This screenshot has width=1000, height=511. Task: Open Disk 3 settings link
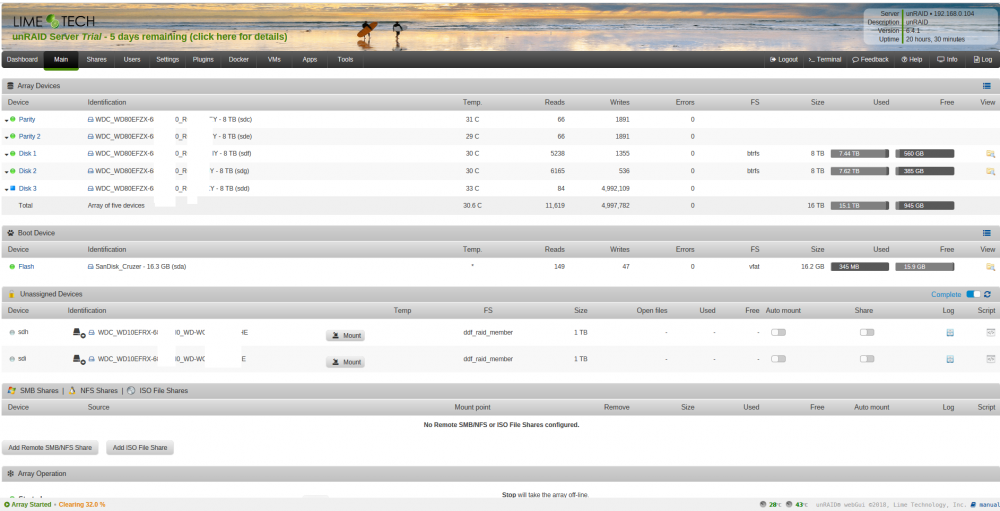pyautogui.click(x=27, y=188)
